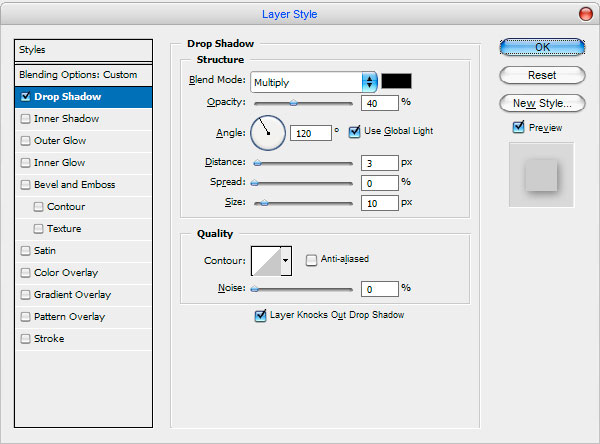Viewport: 600px width, 444px height.
Task: Click the Opacity slider handle
Action: (293, 103)
